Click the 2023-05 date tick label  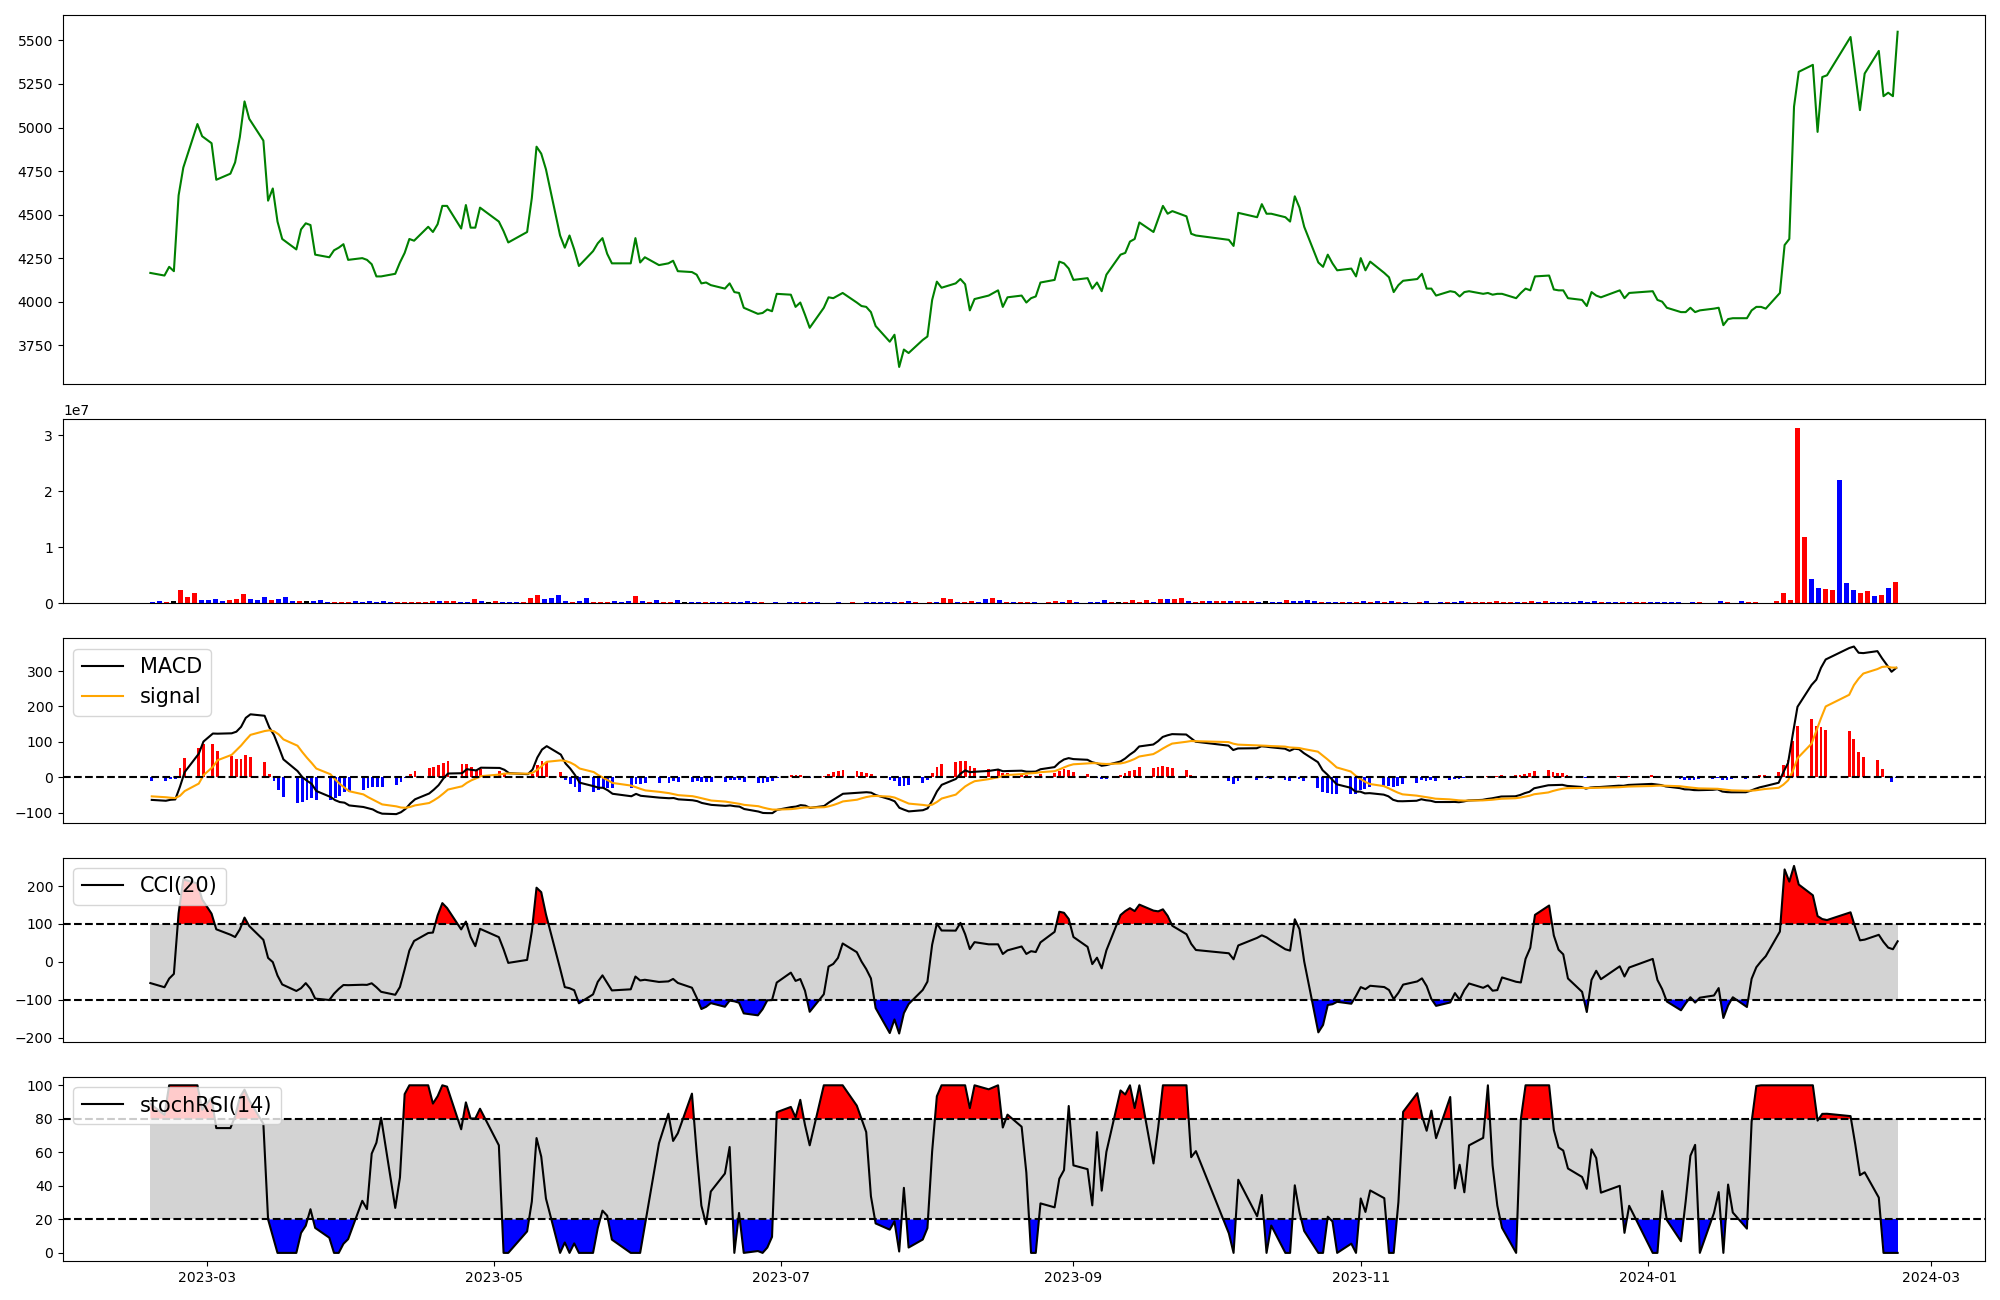pos(494,1277)
